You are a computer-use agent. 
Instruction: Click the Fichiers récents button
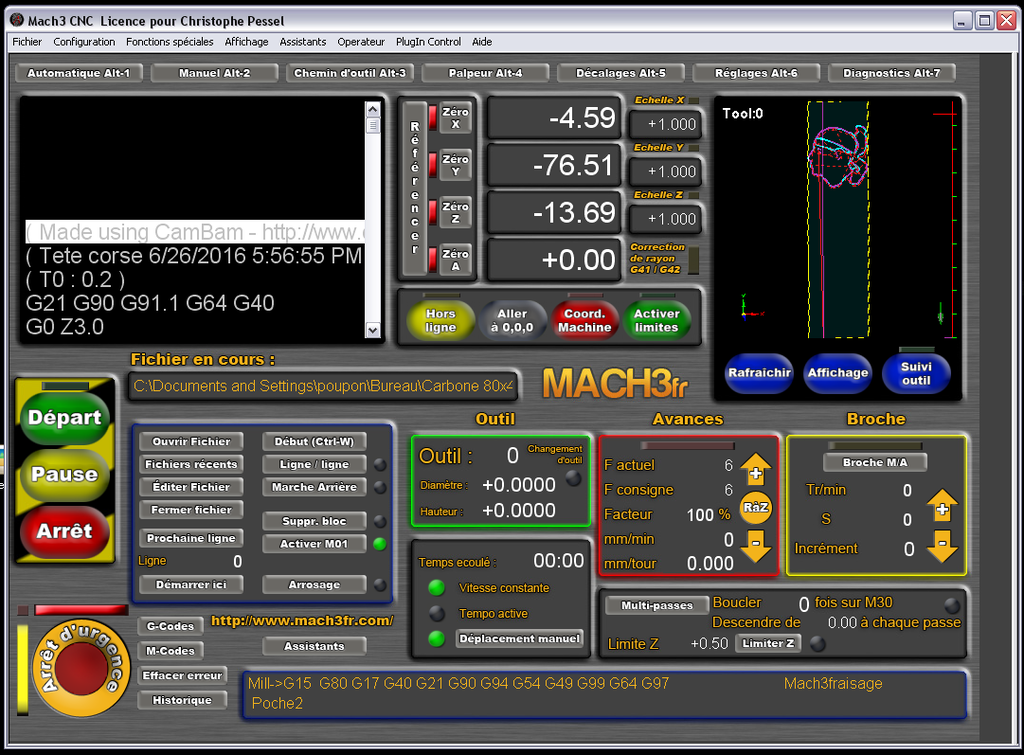191,464
